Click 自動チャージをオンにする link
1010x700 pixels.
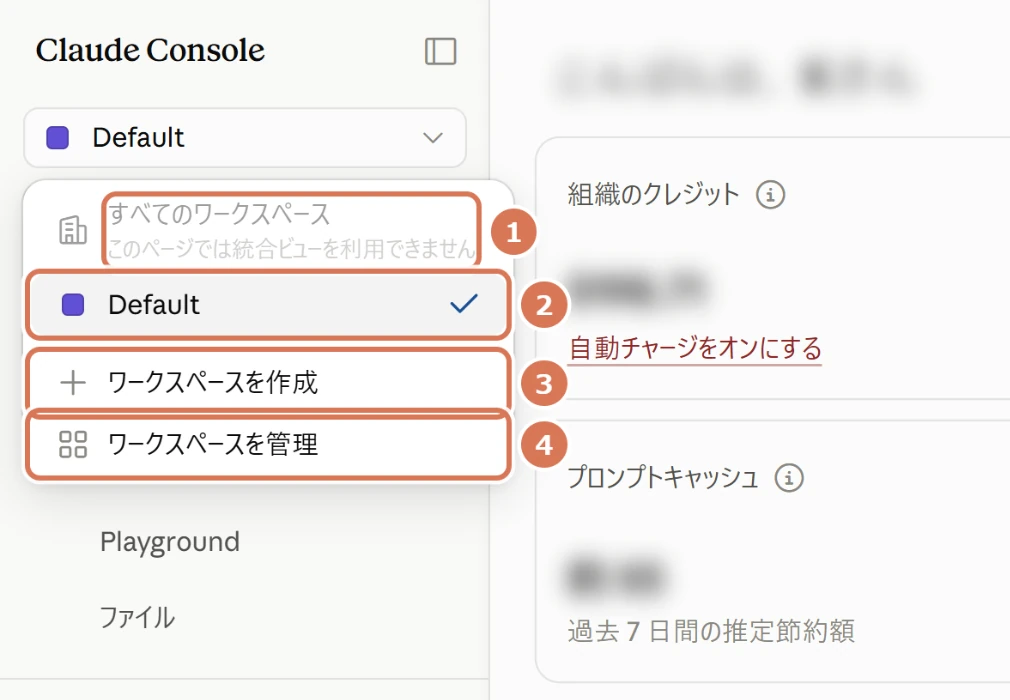pos(695,348)
